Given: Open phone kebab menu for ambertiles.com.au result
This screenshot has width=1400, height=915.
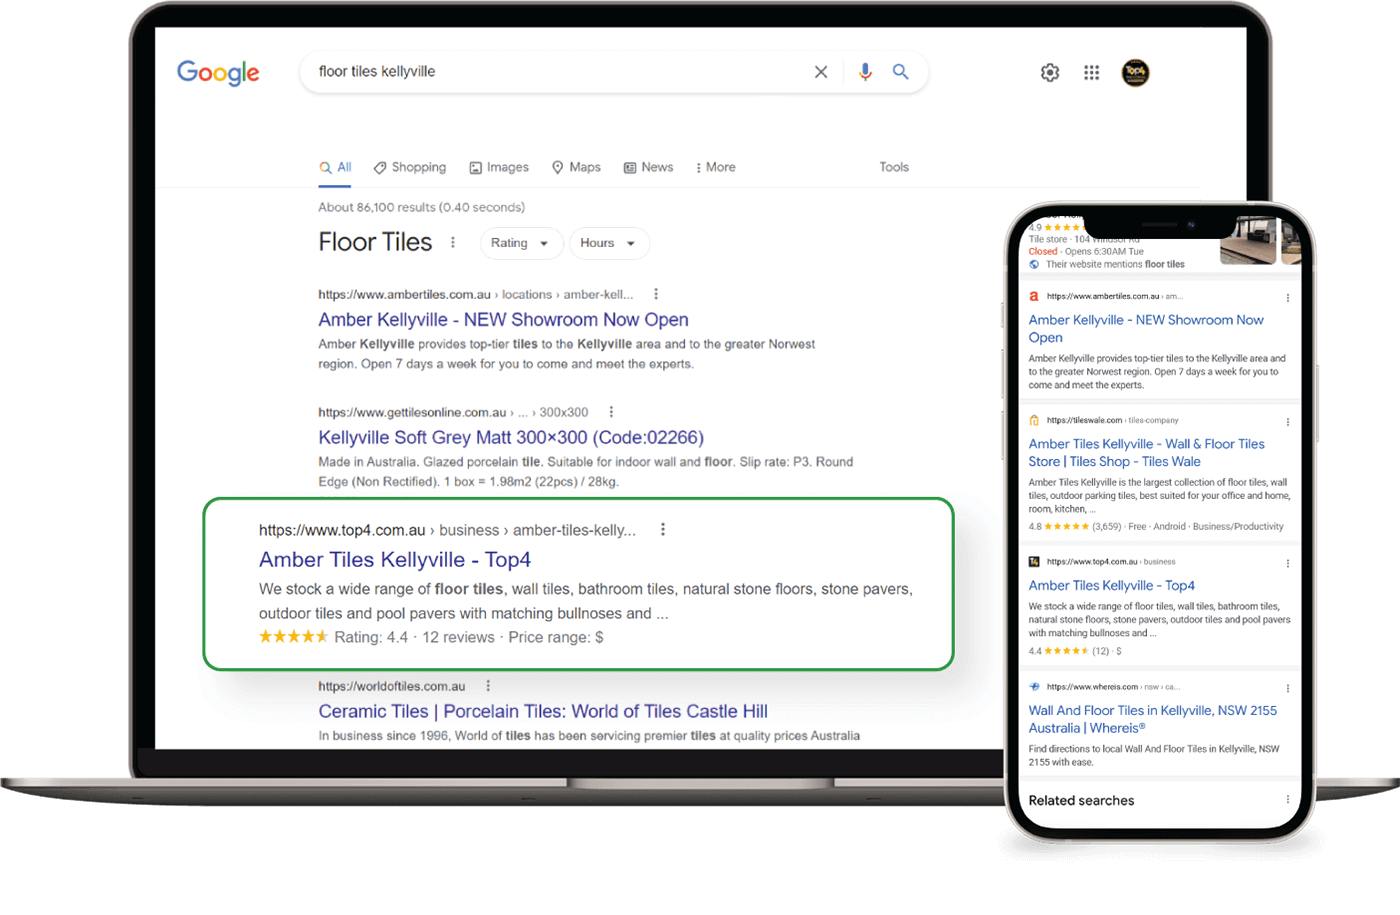Looking at the screenshot, I should pyautogui.click(x=1288, y=298).
